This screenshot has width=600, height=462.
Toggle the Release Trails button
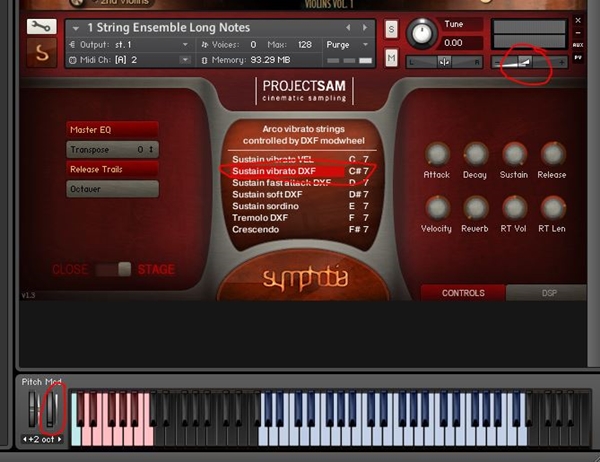point(112,169)
